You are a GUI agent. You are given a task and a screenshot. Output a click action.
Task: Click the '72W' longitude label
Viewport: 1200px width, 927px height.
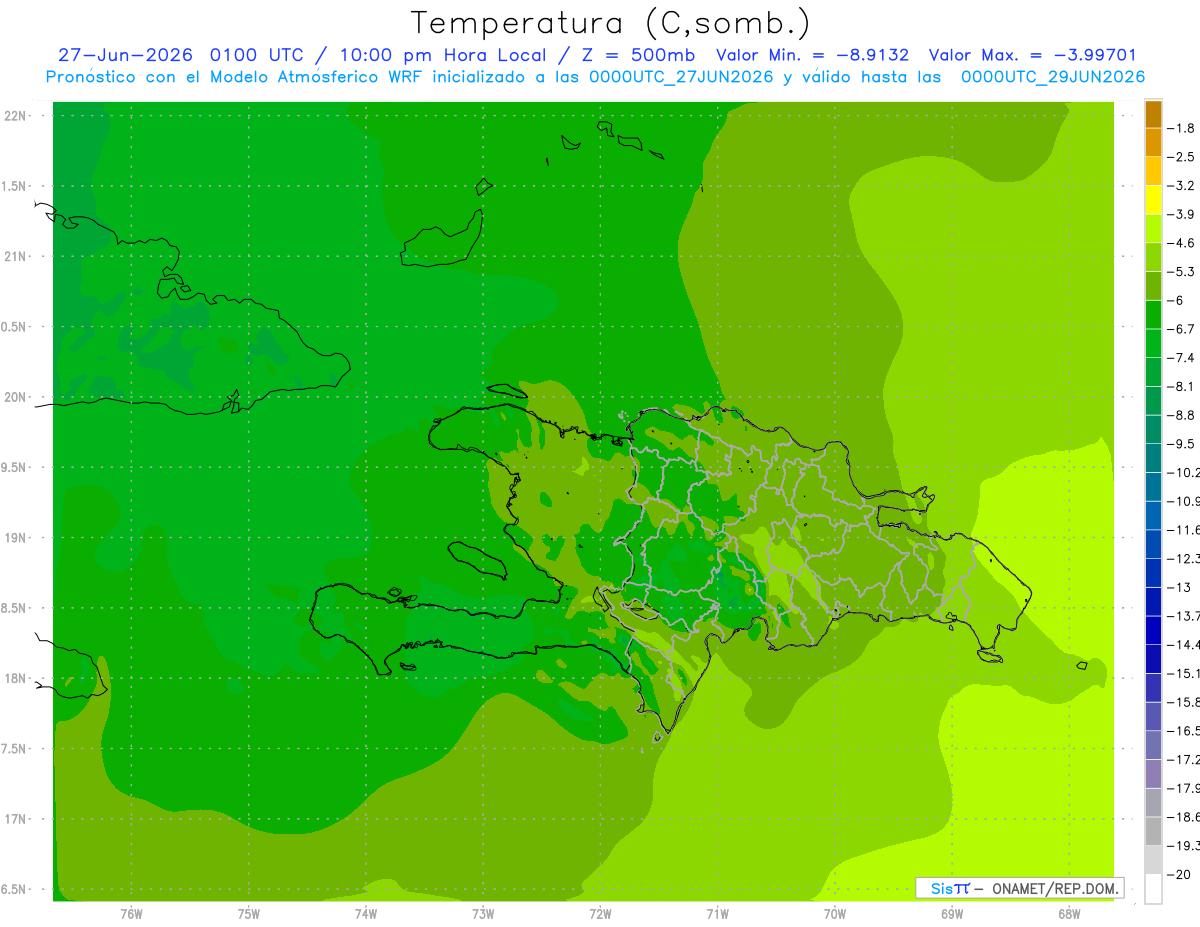point(600,913)
